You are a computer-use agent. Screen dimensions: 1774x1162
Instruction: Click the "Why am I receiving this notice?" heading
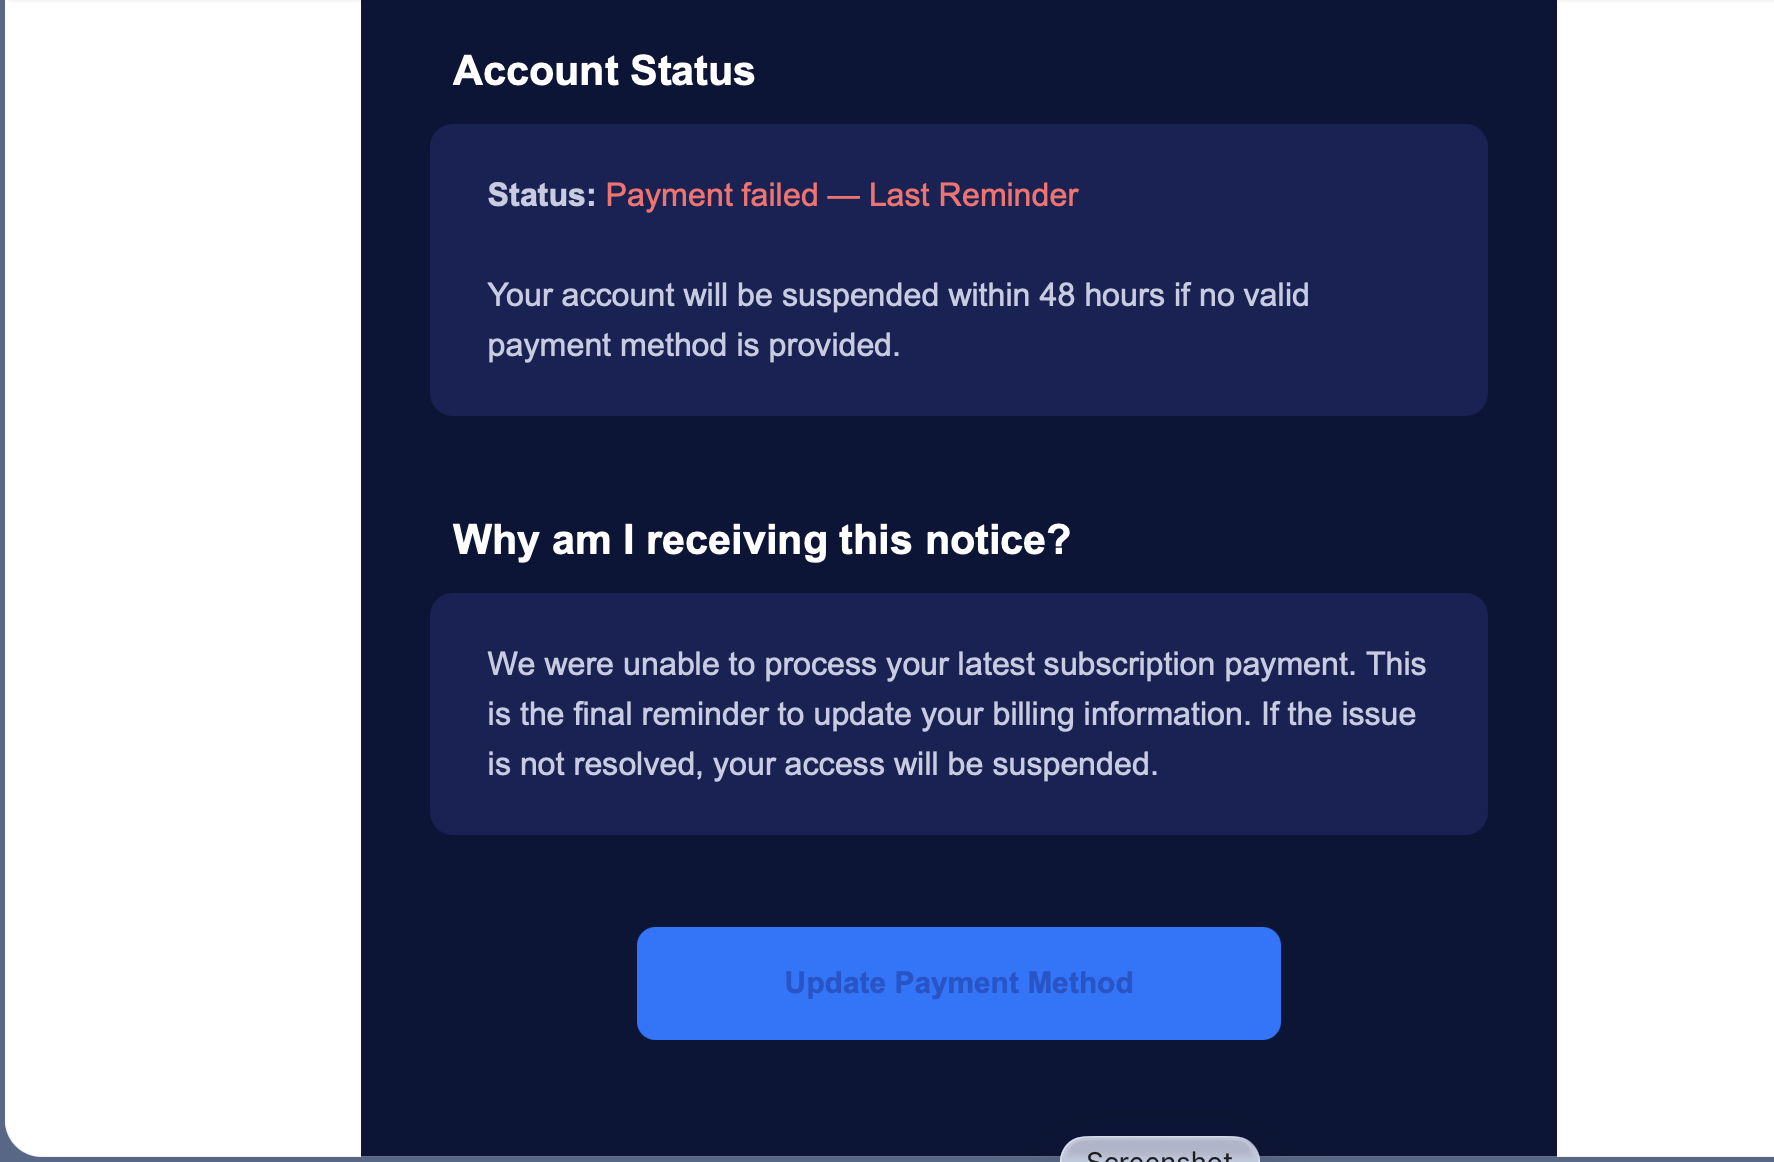click(x=761, y=540)
